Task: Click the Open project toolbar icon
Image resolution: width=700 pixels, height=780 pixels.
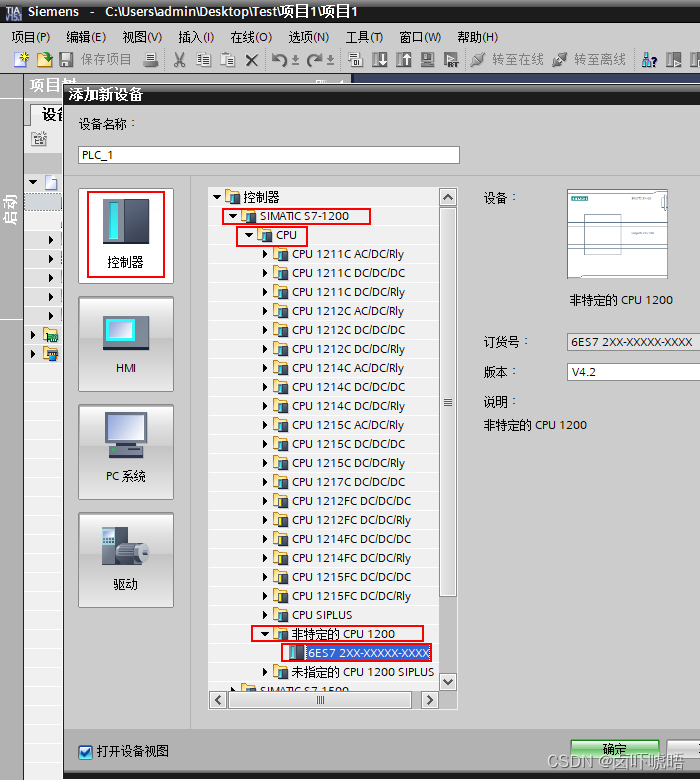Action: [44, 60]
